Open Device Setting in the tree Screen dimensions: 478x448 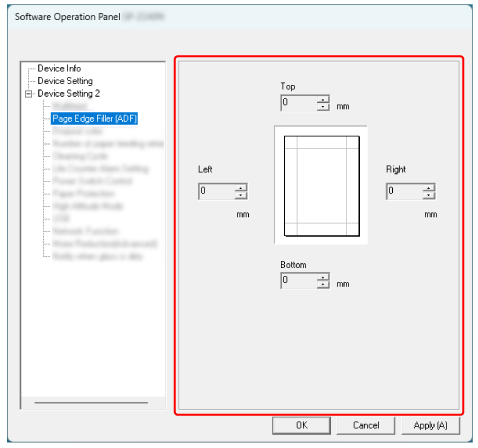coord(65,81)
